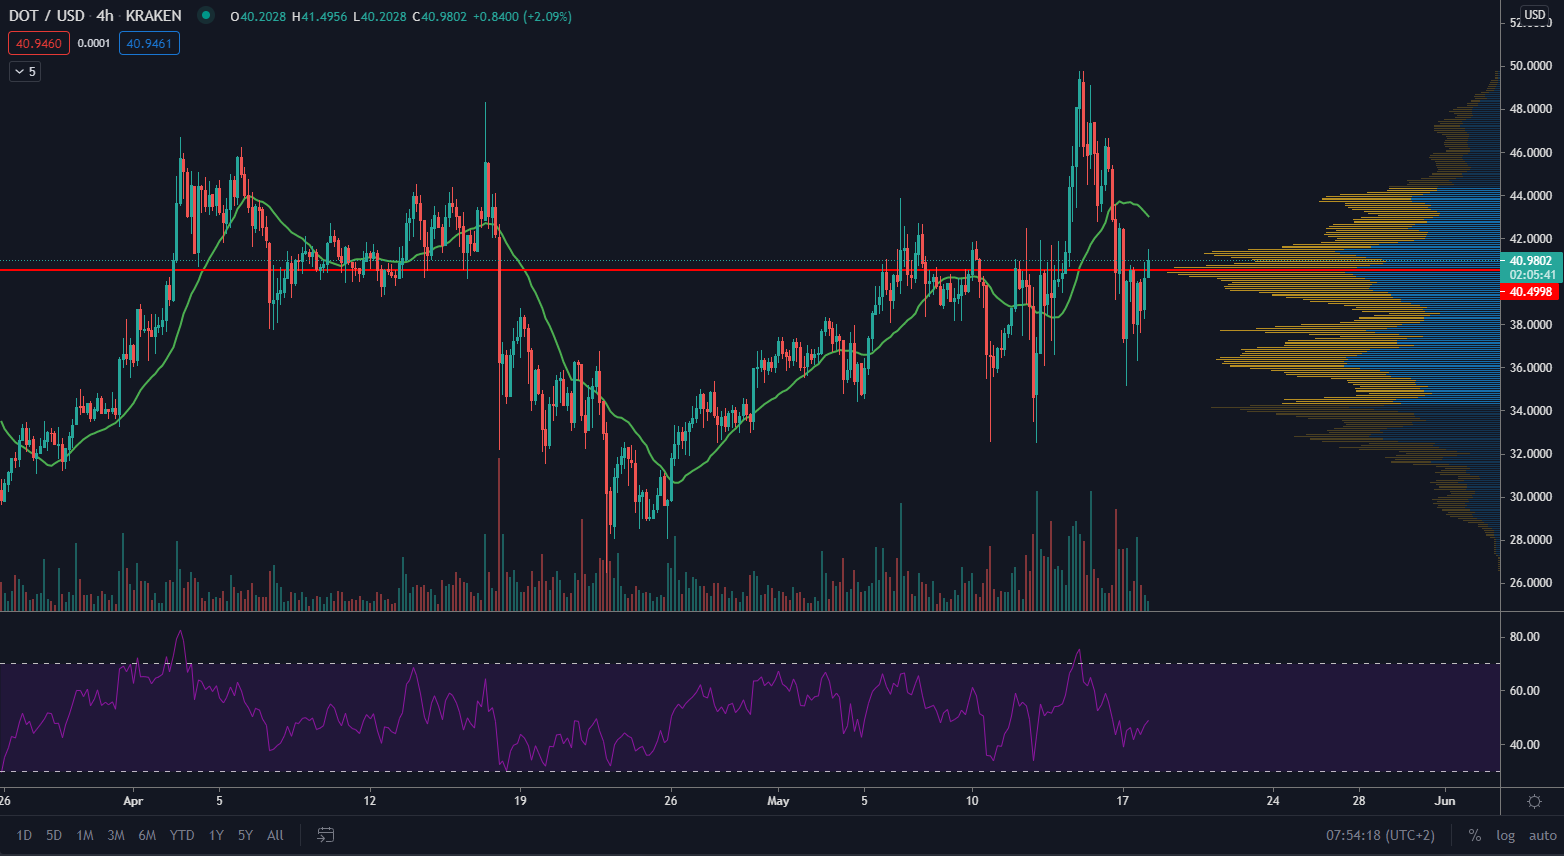Select the 5Y time range

pos(245,835)
